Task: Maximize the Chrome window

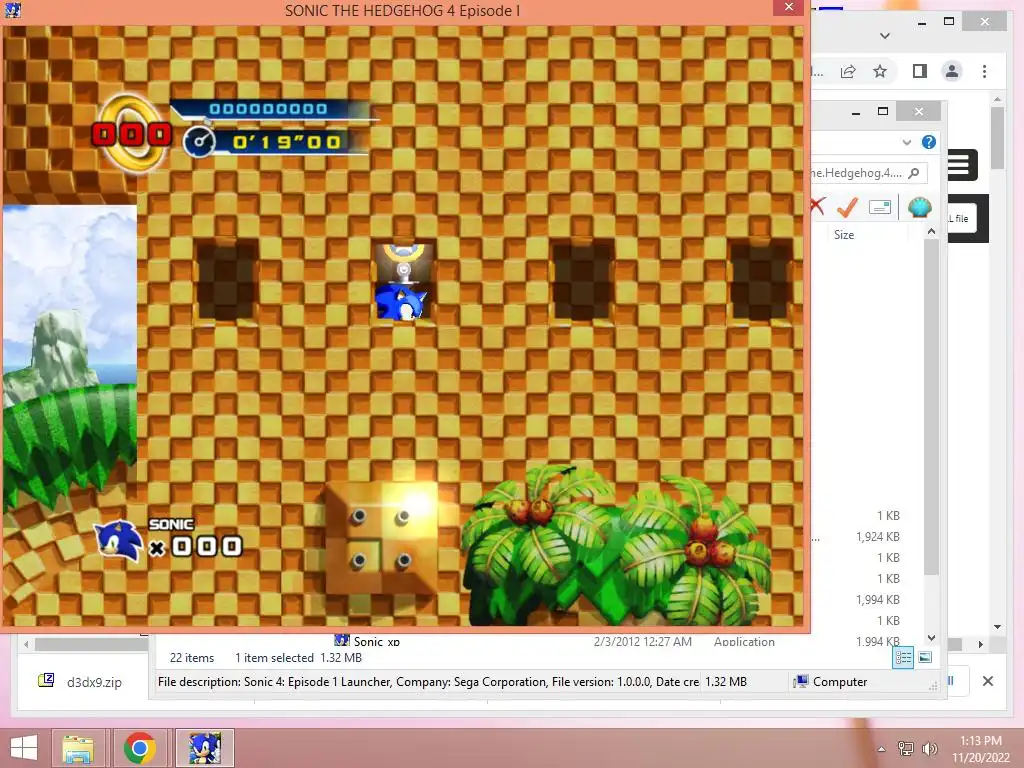Action: point(949,22)
